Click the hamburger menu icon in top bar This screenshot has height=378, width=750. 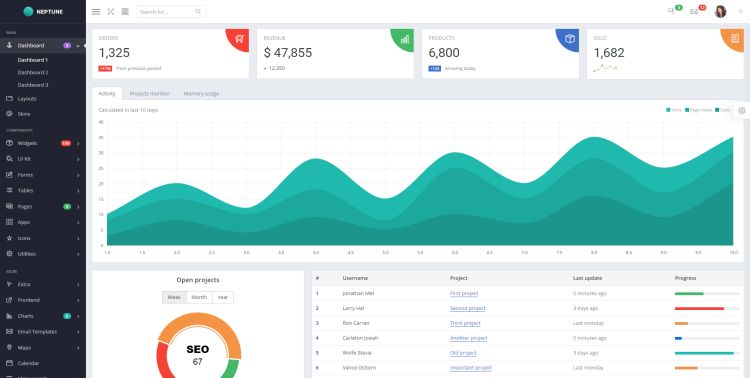tap(96, 11)
